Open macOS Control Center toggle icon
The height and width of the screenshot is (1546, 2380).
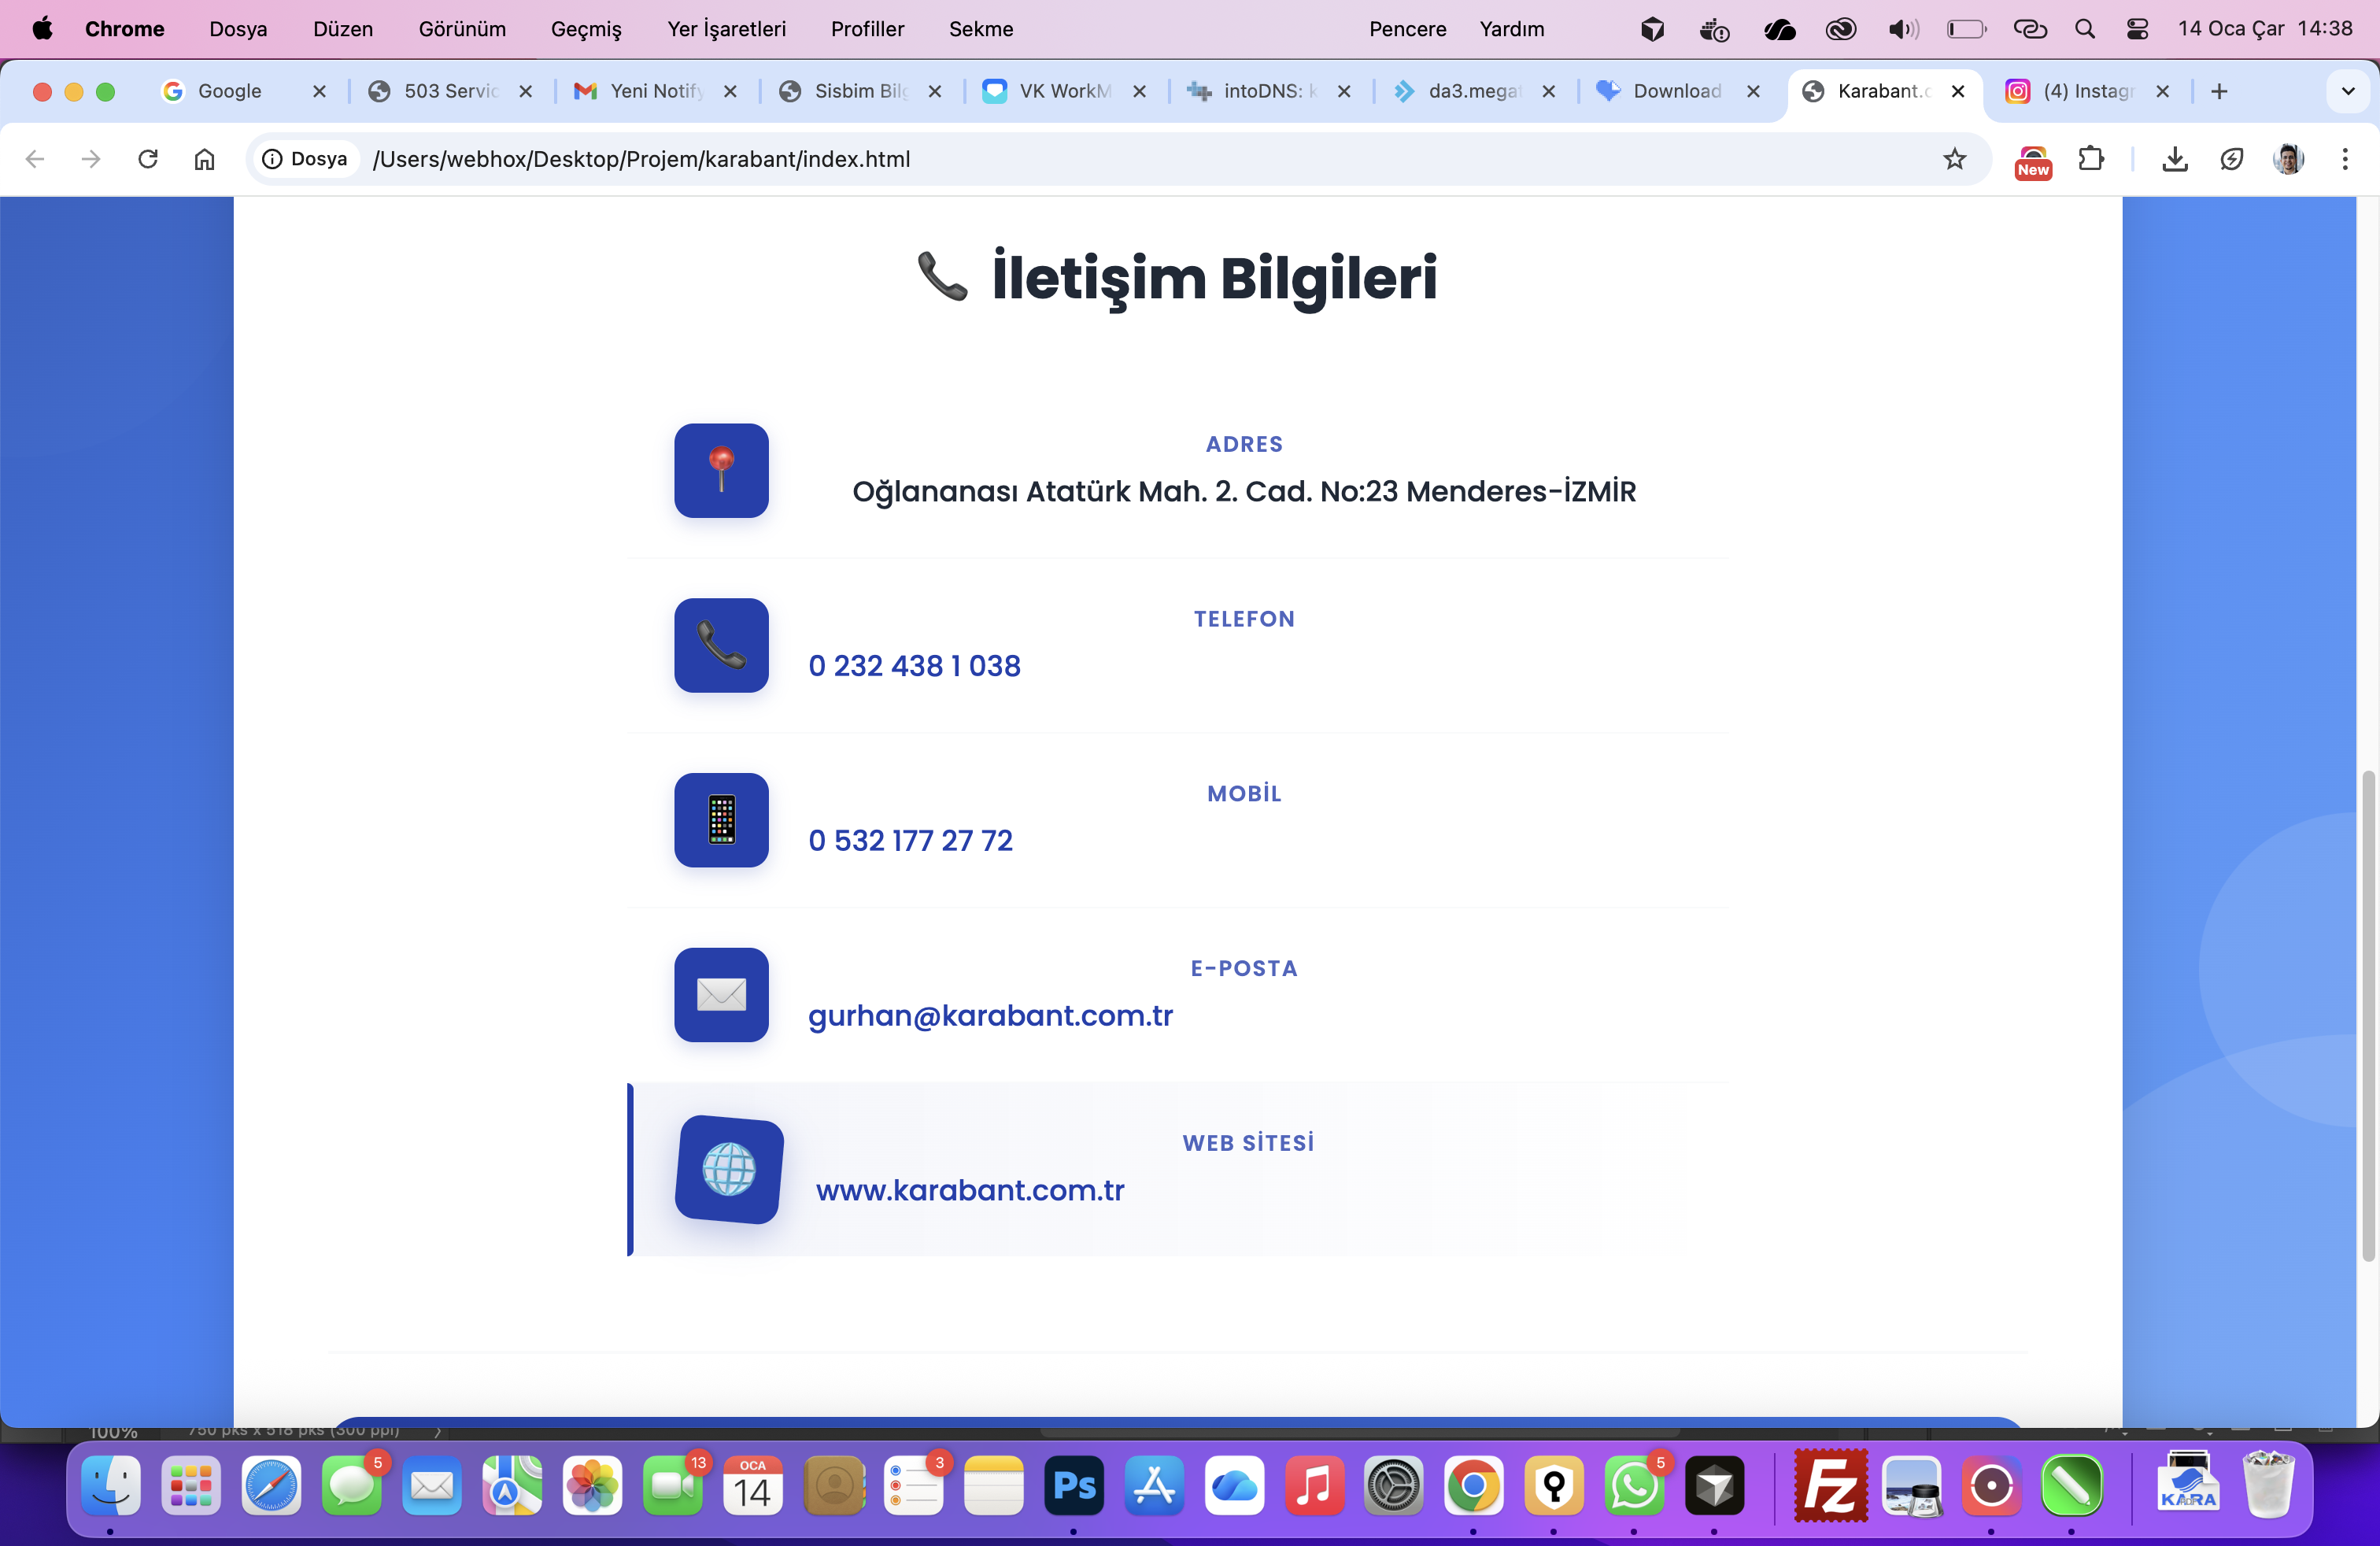pyautogui.click(x=2137, y=29)
